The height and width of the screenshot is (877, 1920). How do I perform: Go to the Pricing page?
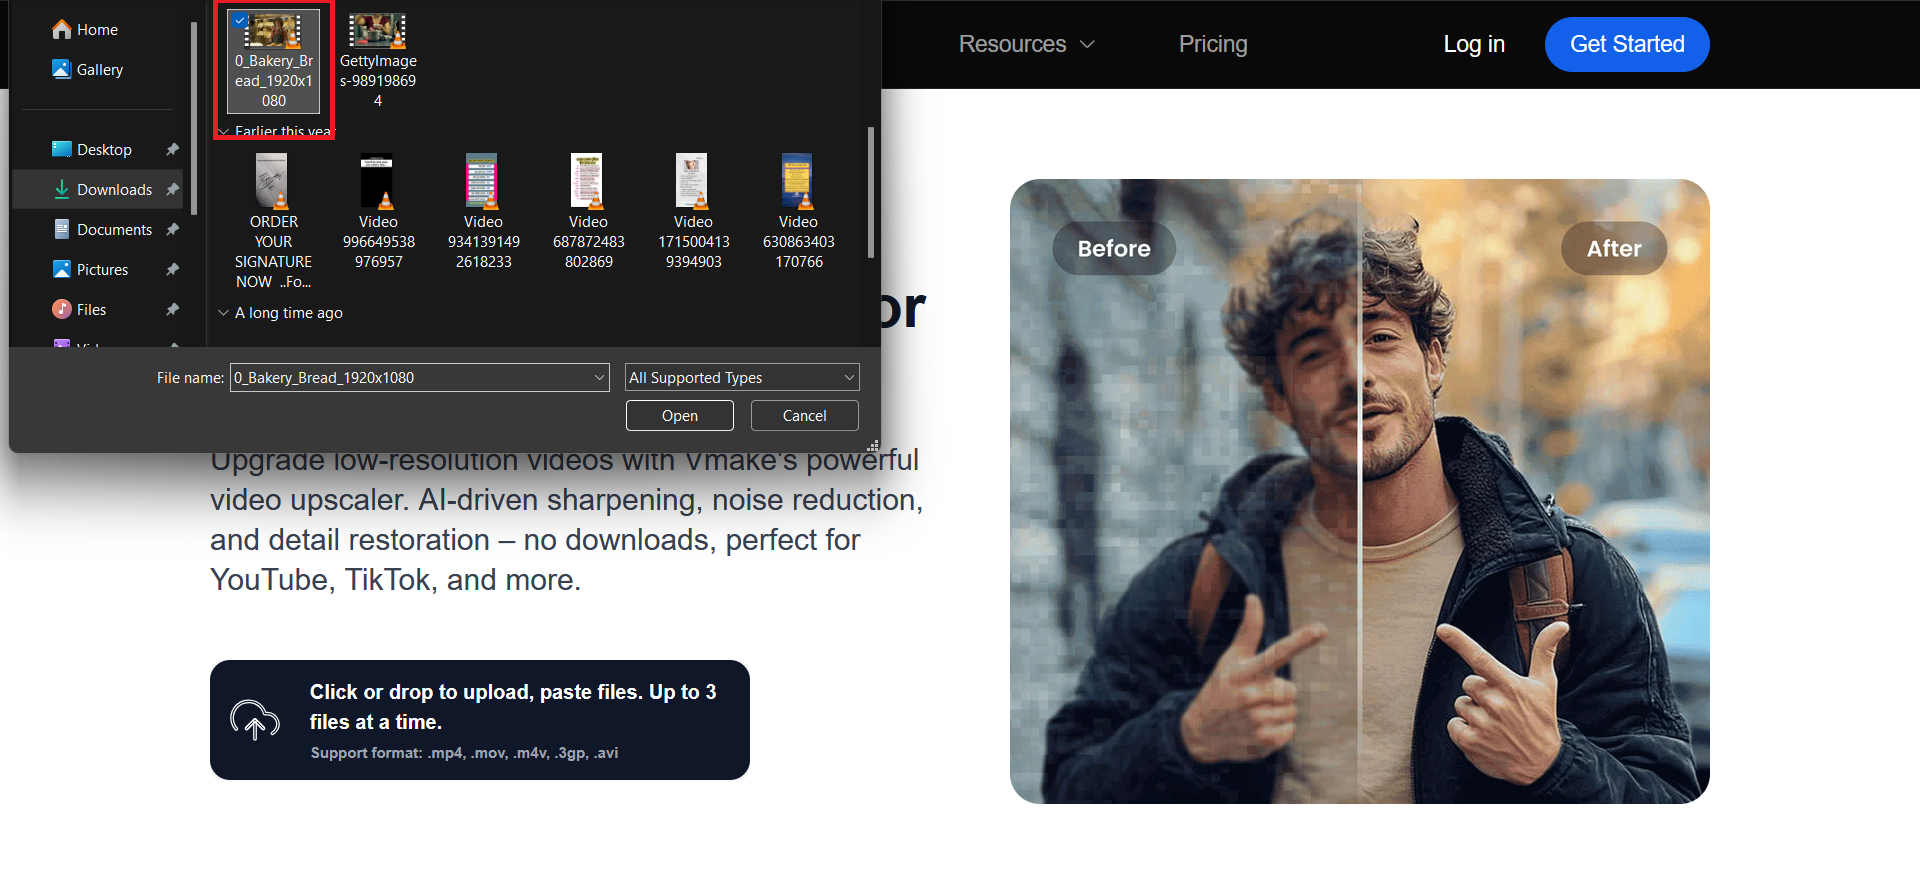tap(1212, 44)
